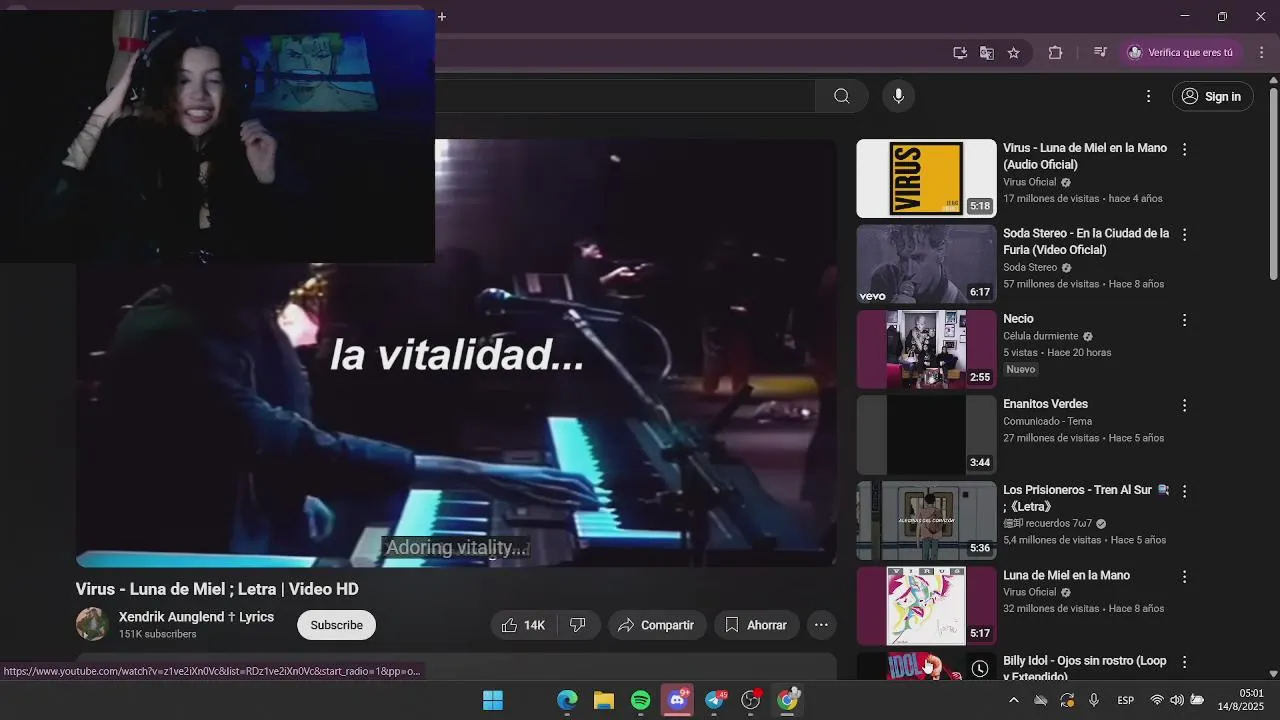1280x720 pixels.
Task: Open options for Virus Luna de Miel Audio Oficial
Action: pos(1185,149)
